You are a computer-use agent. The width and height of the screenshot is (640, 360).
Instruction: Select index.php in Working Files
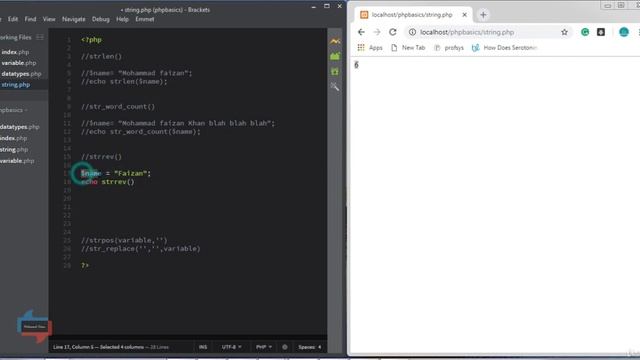[15, 52]
